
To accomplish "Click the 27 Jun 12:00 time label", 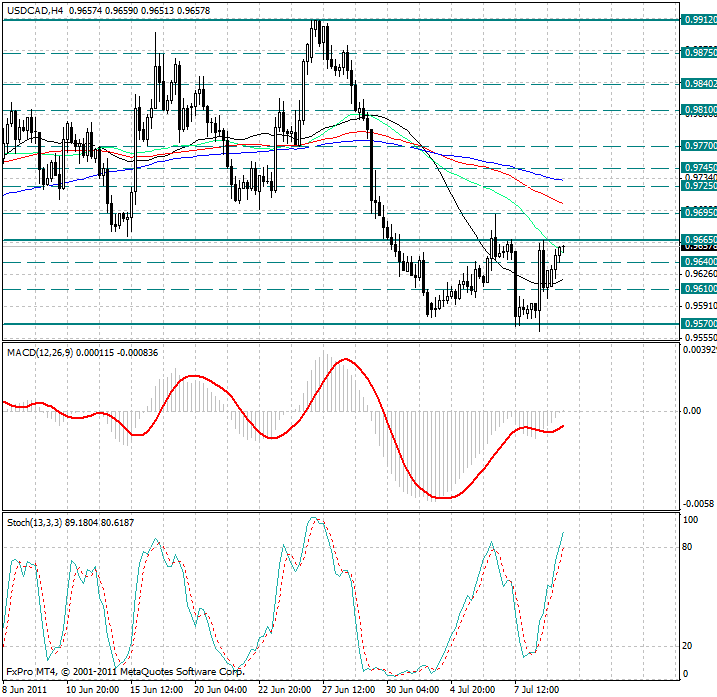I will click(x=347, y=689).
